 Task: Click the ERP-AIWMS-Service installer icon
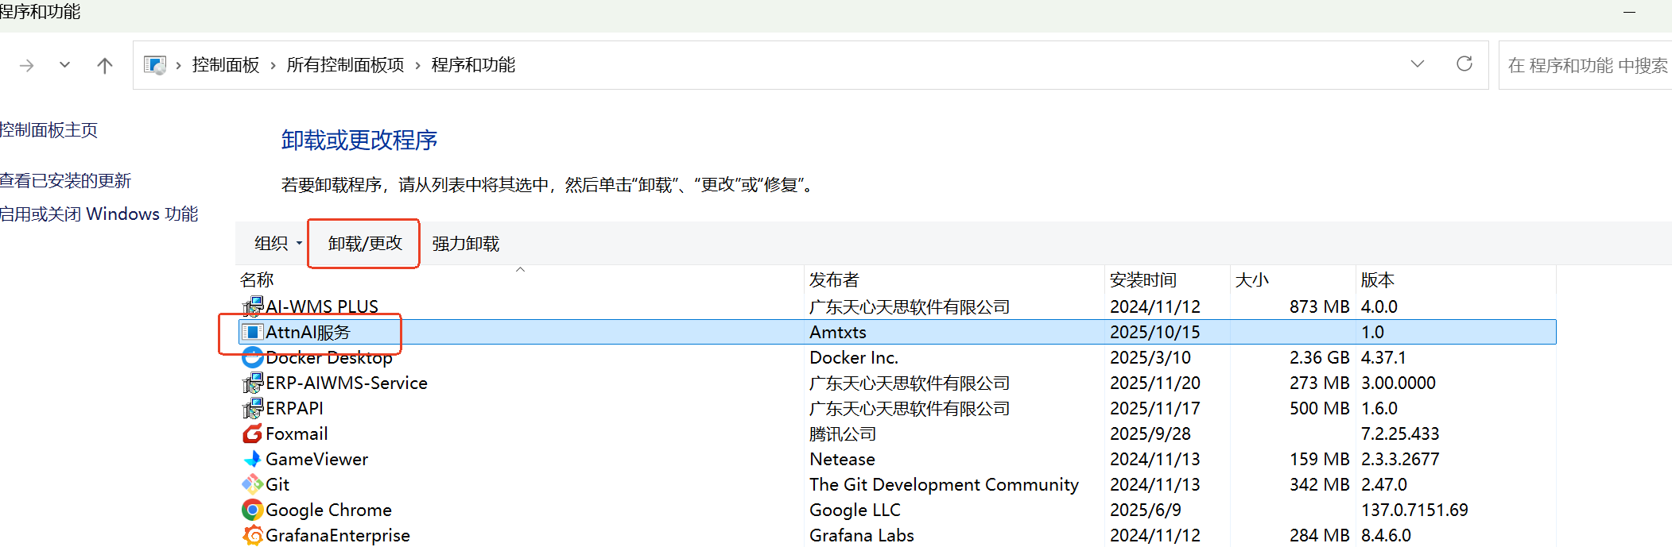point(252,383)
